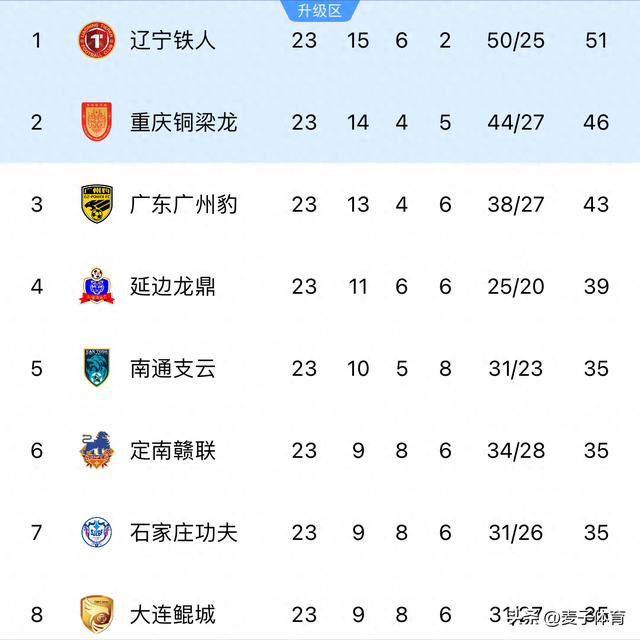
Task: Click the 辽宁铁人 club crest icon
Action: click(97, 40)
